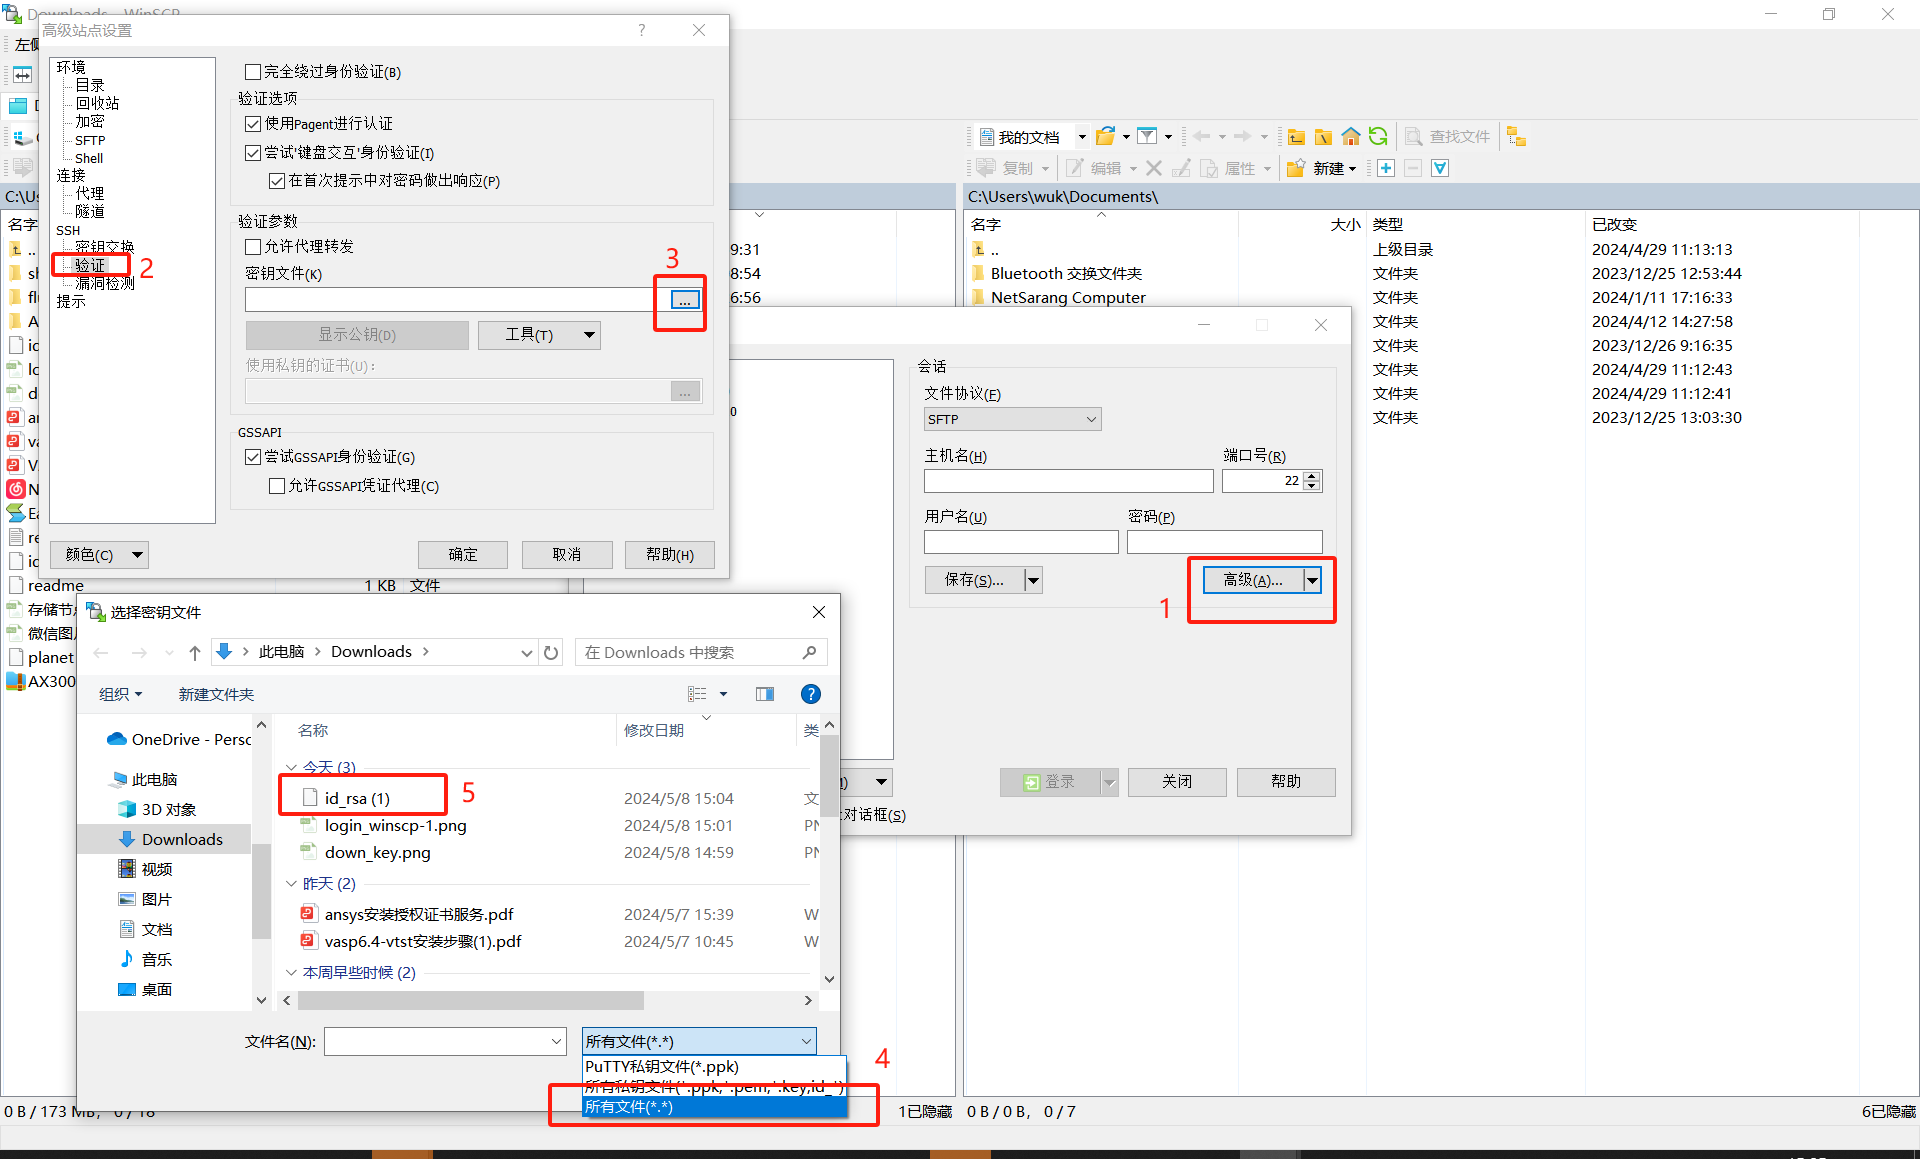Open the 颜色(C) dropdown
Viewport: 1920px width, 1159px height.
coord(99,554)
